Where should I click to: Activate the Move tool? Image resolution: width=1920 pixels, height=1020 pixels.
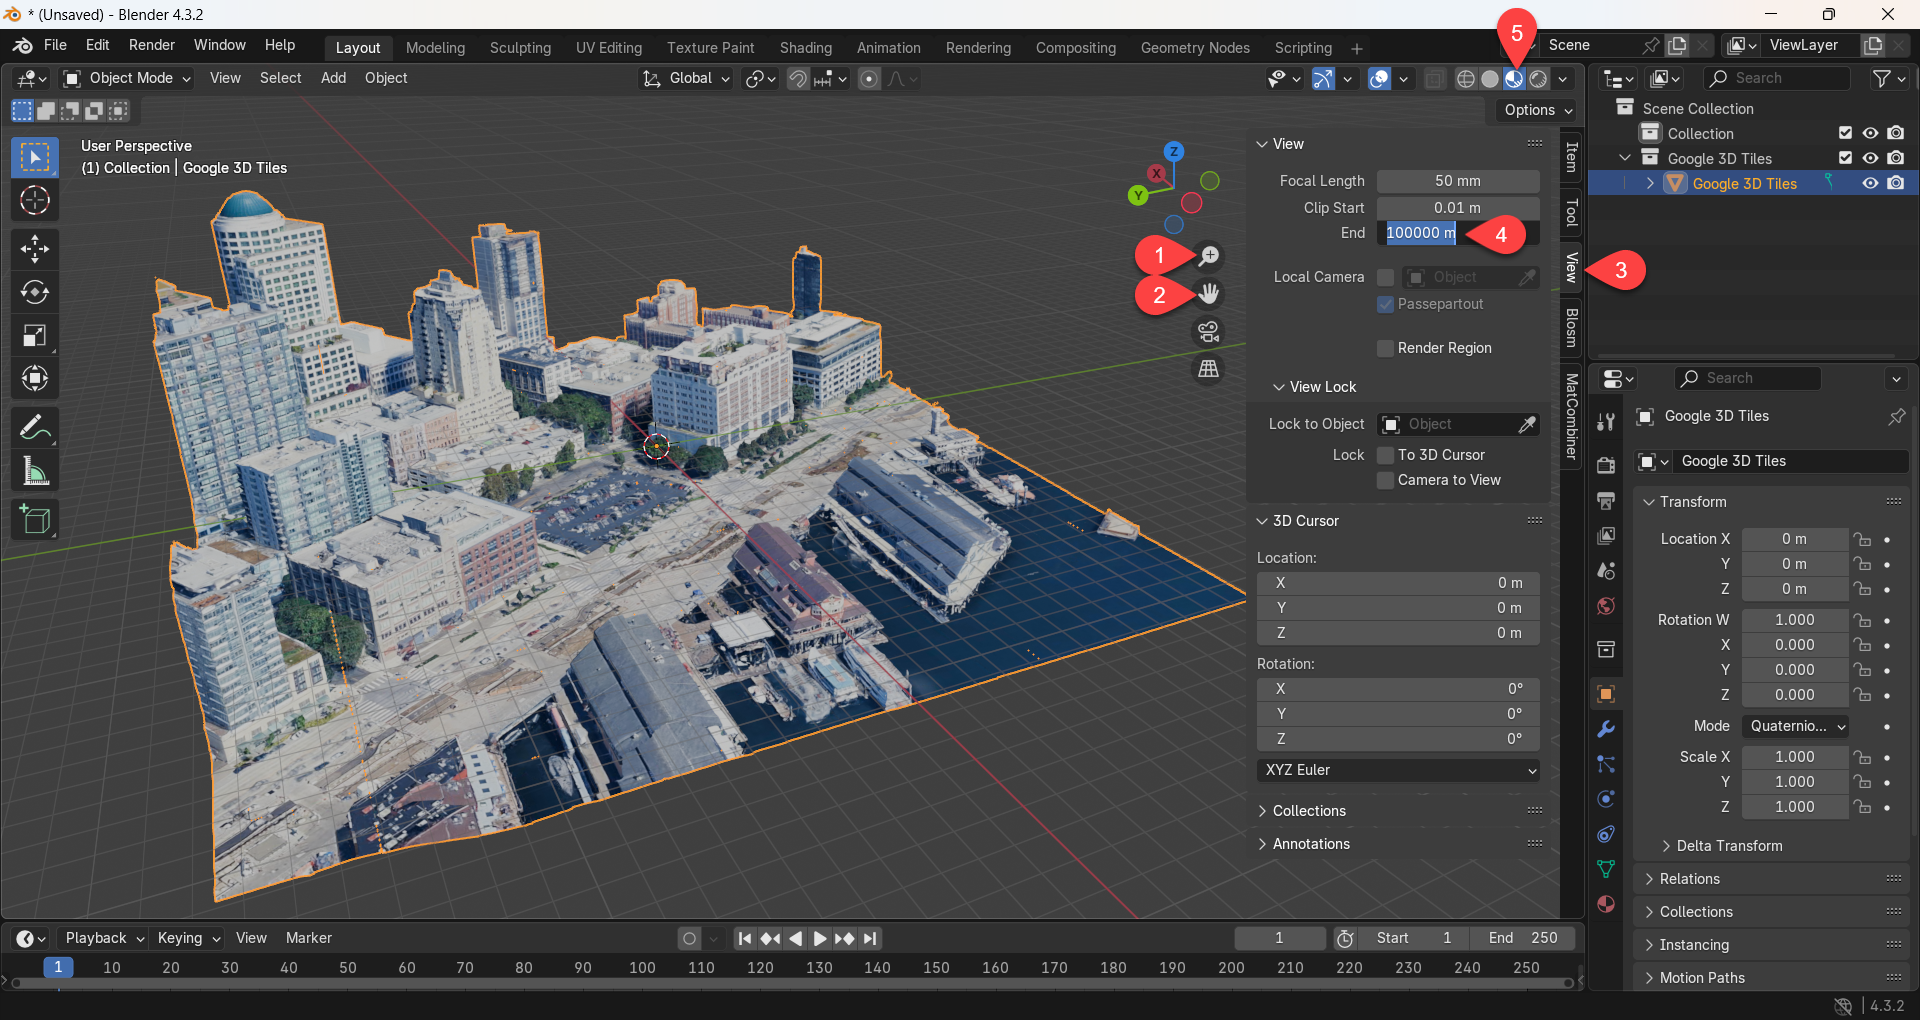[x=35, y=249]
